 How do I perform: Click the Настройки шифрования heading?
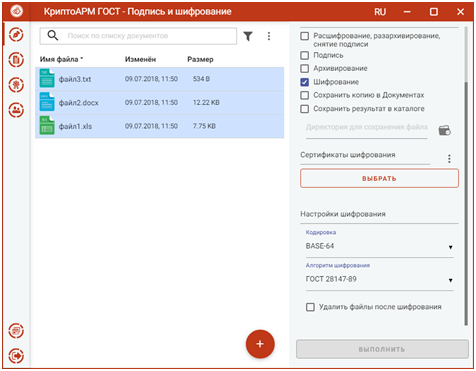(x=343, y=214)
